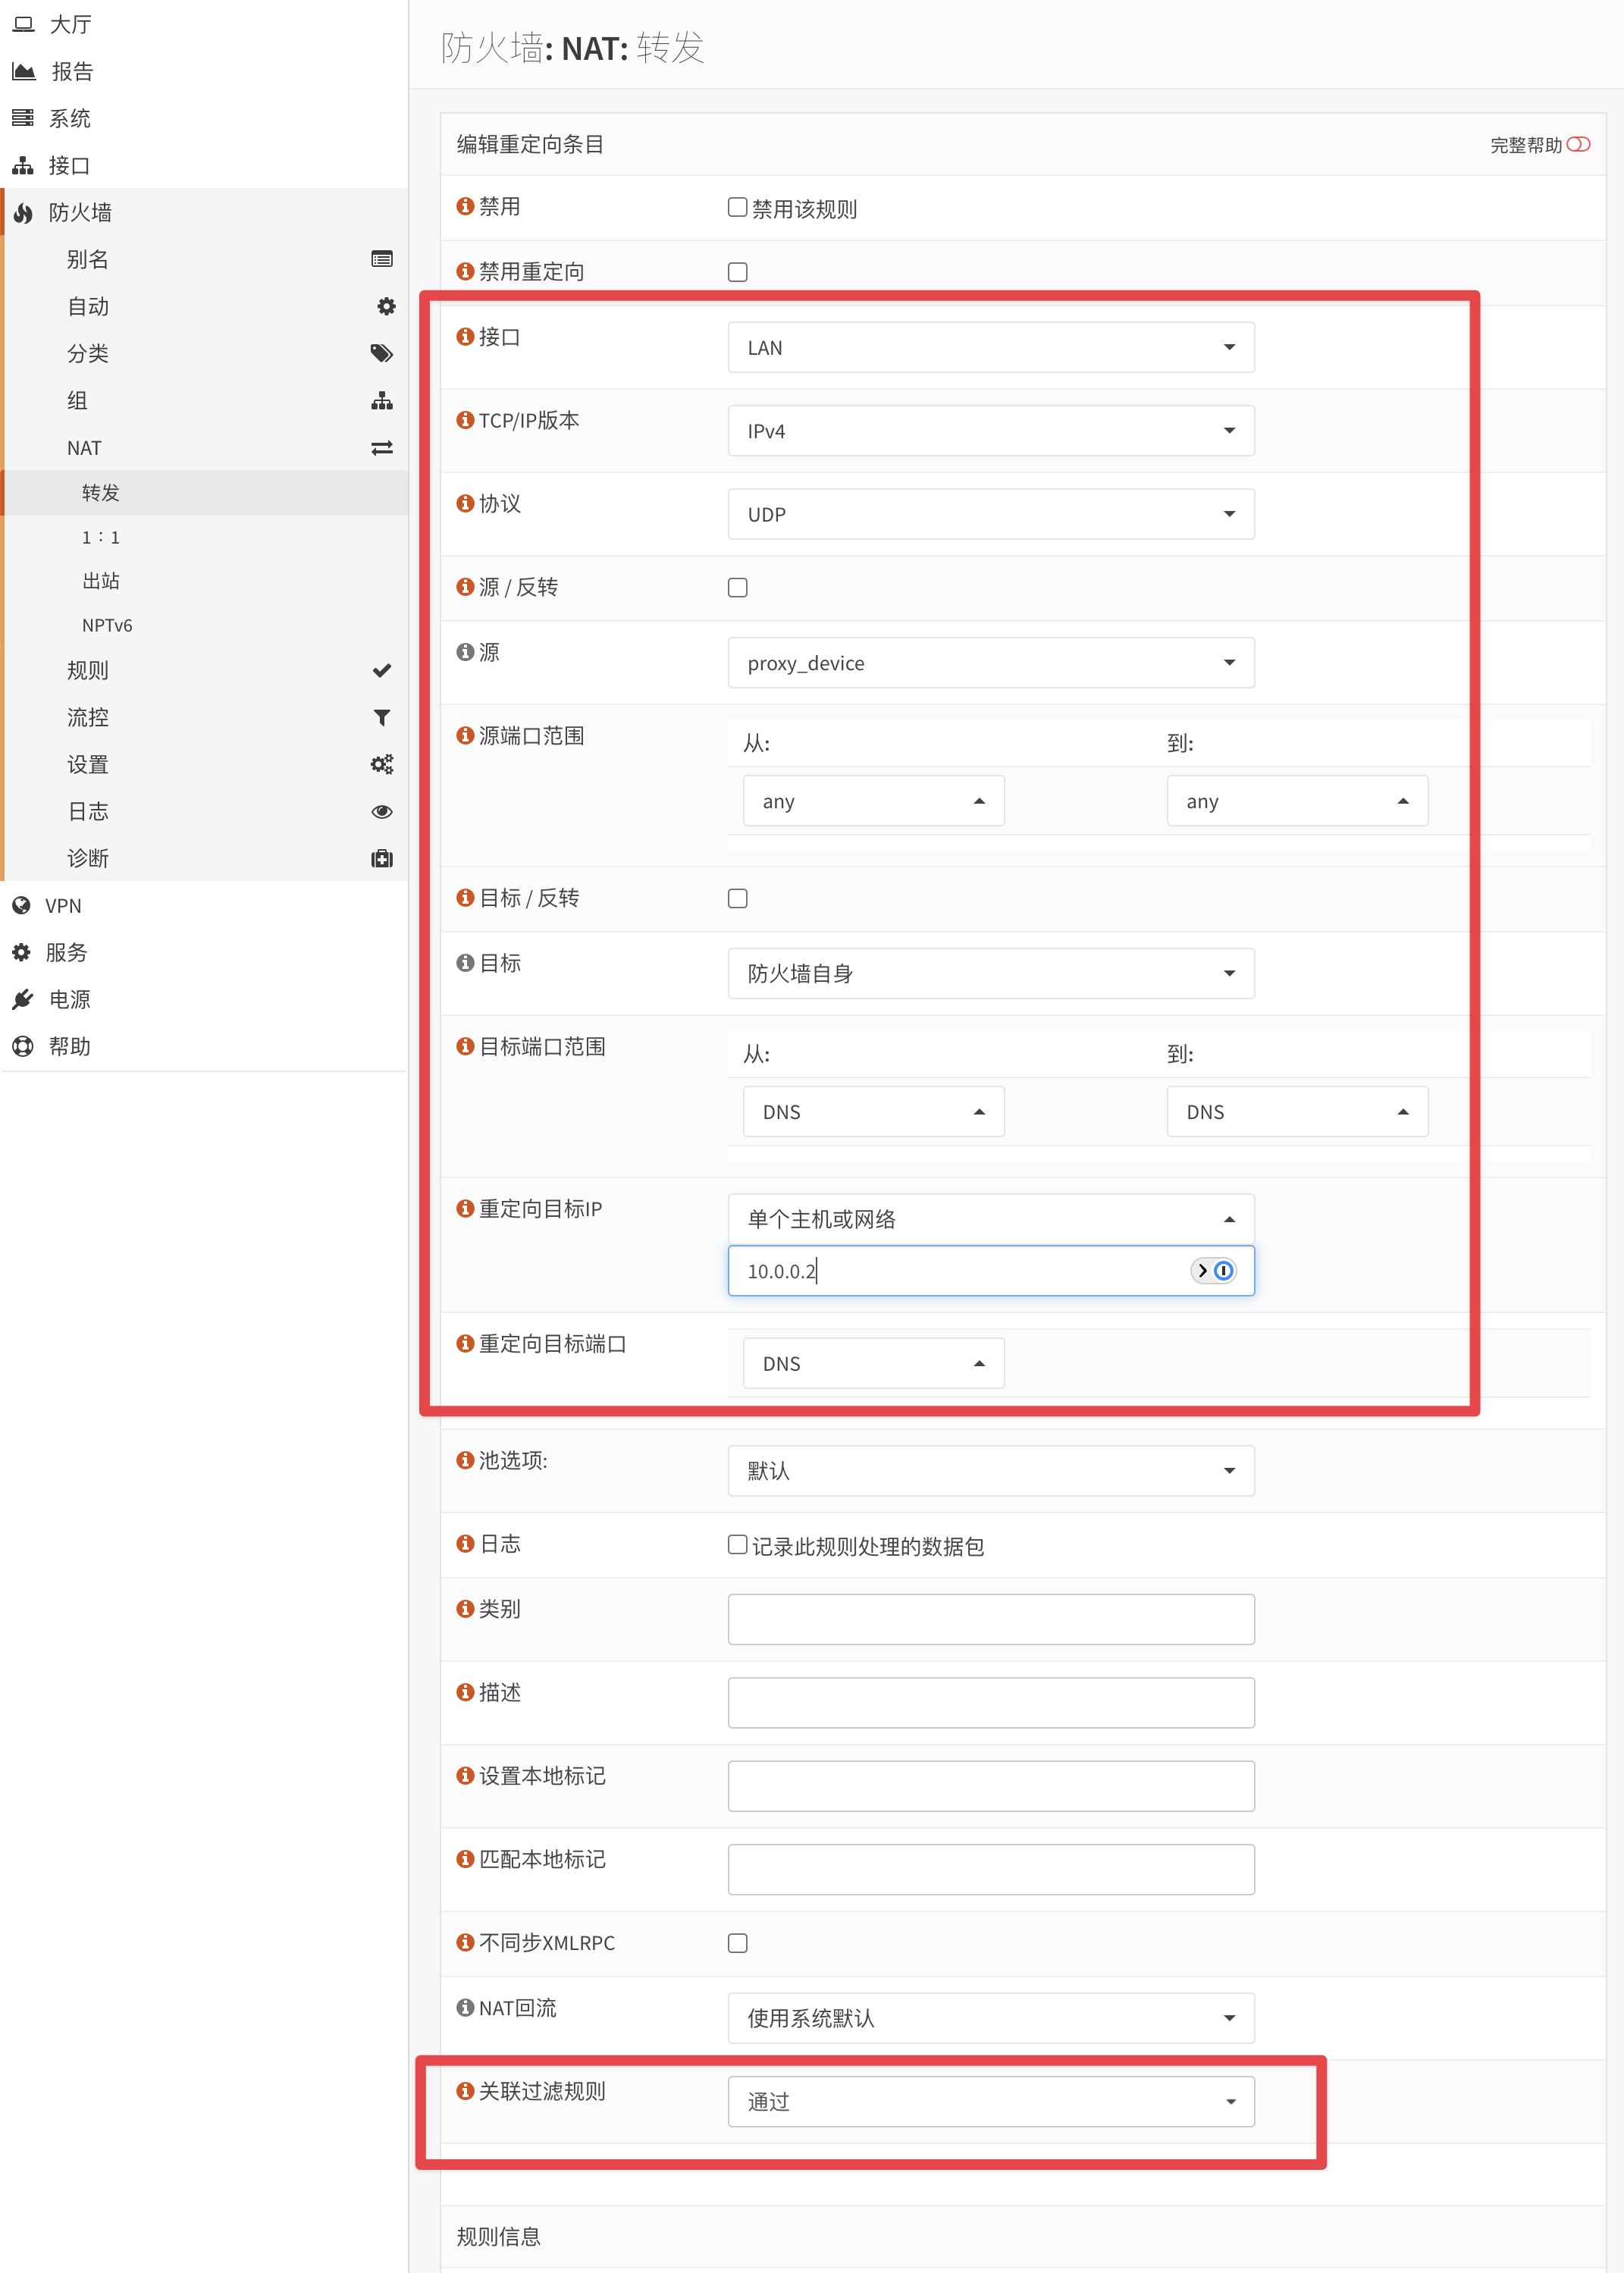Click the 描述 input field

(991, 1702)
